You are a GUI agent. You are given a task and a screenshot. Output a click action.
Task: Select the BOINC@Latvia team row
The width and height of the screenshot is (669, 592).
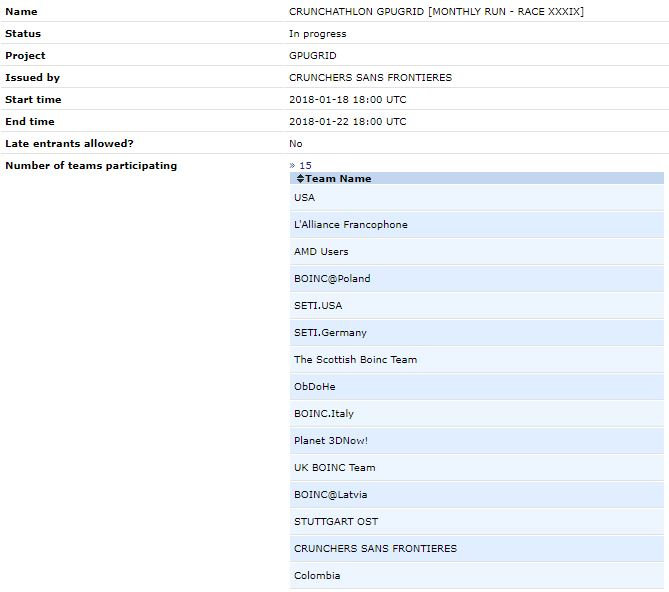pyautogui.click(x=477, y=495)
